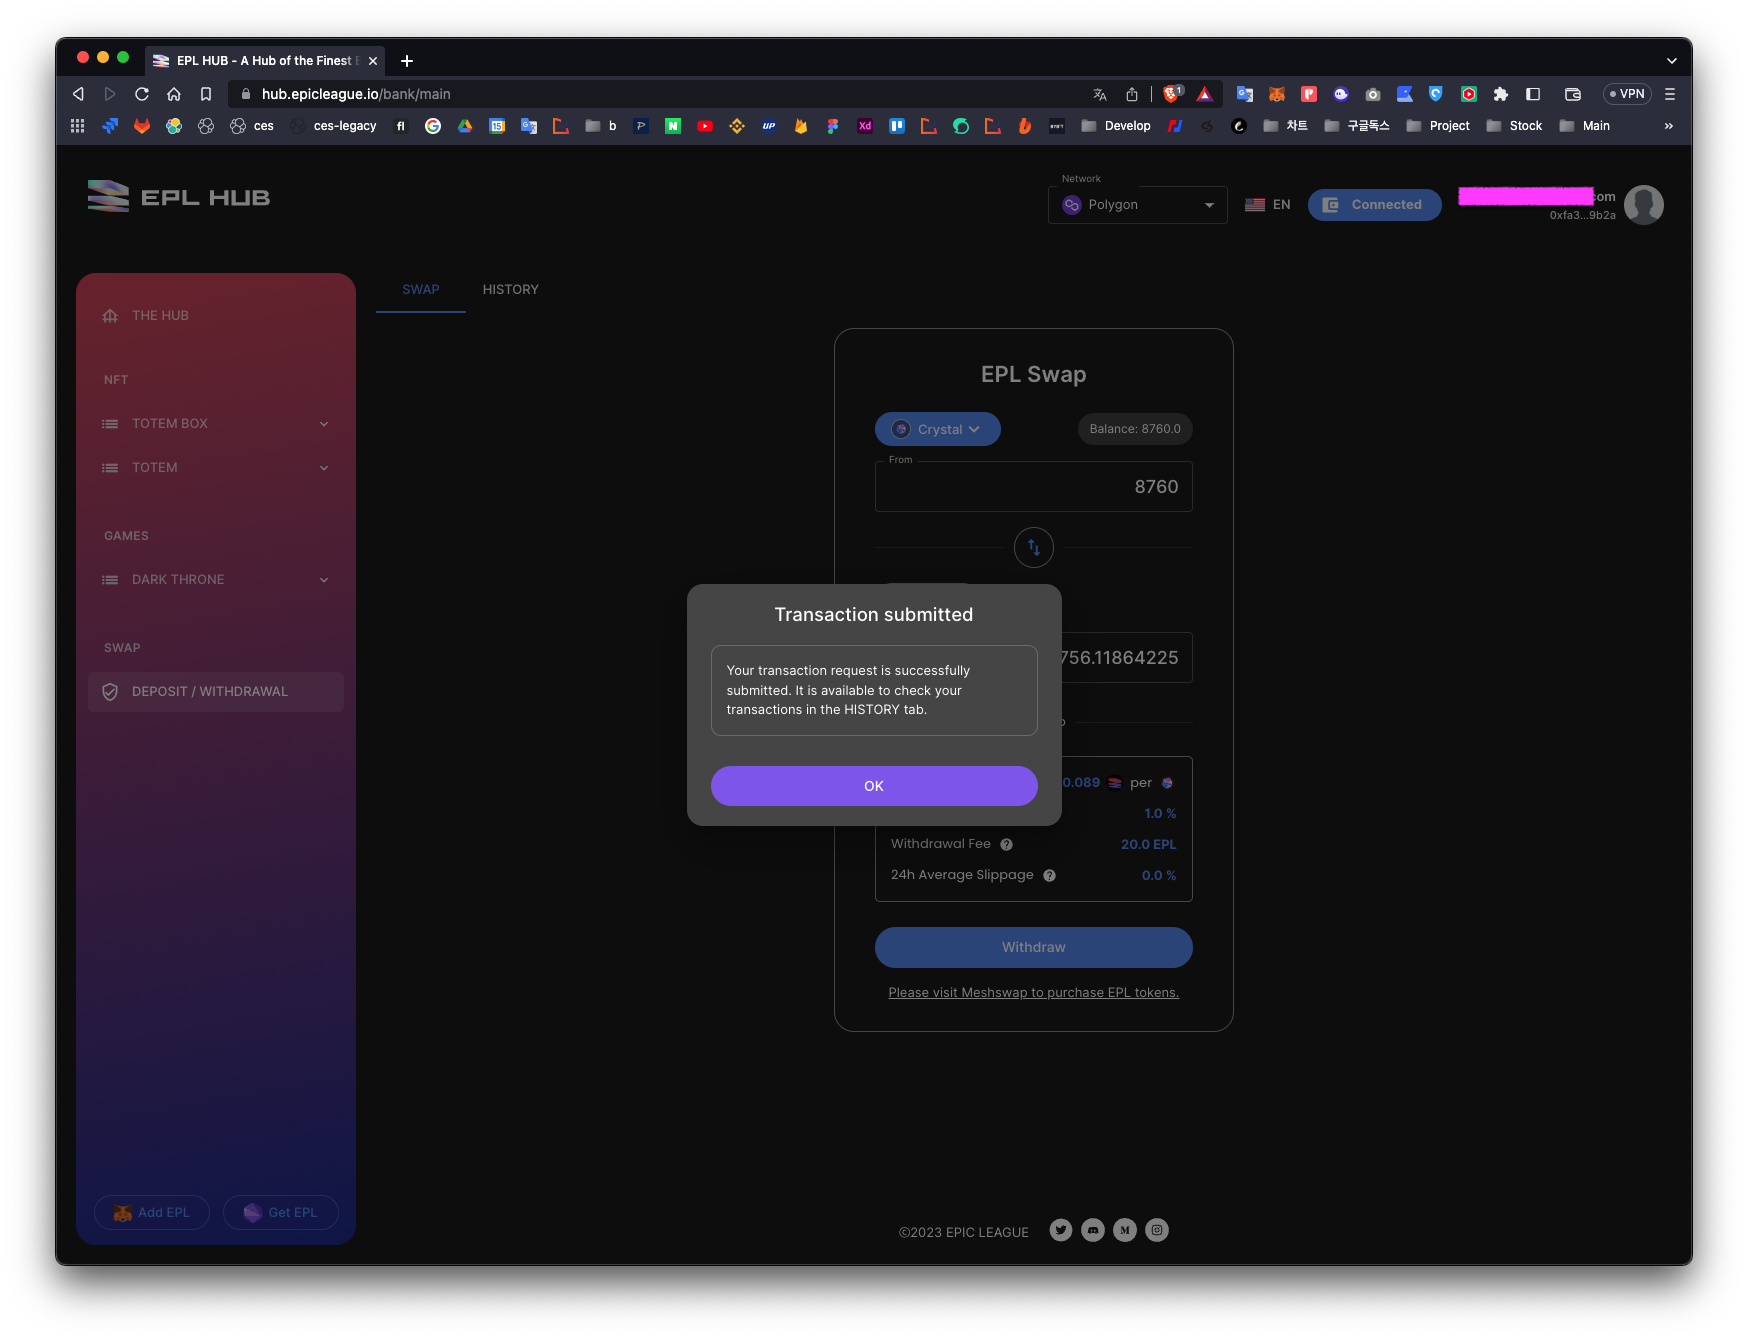Reload the page with the refresh icon

[x=142, y=94]
